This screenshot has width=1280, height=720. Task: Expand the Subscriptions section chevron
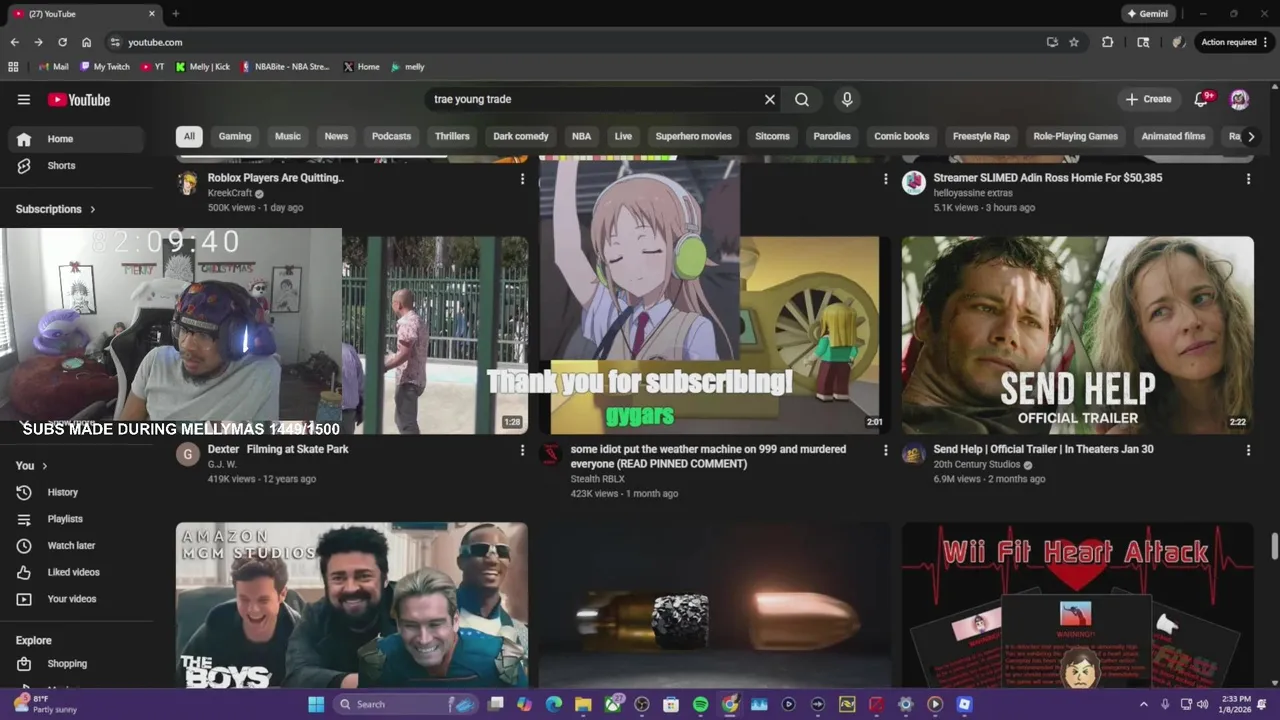(93, 209)
